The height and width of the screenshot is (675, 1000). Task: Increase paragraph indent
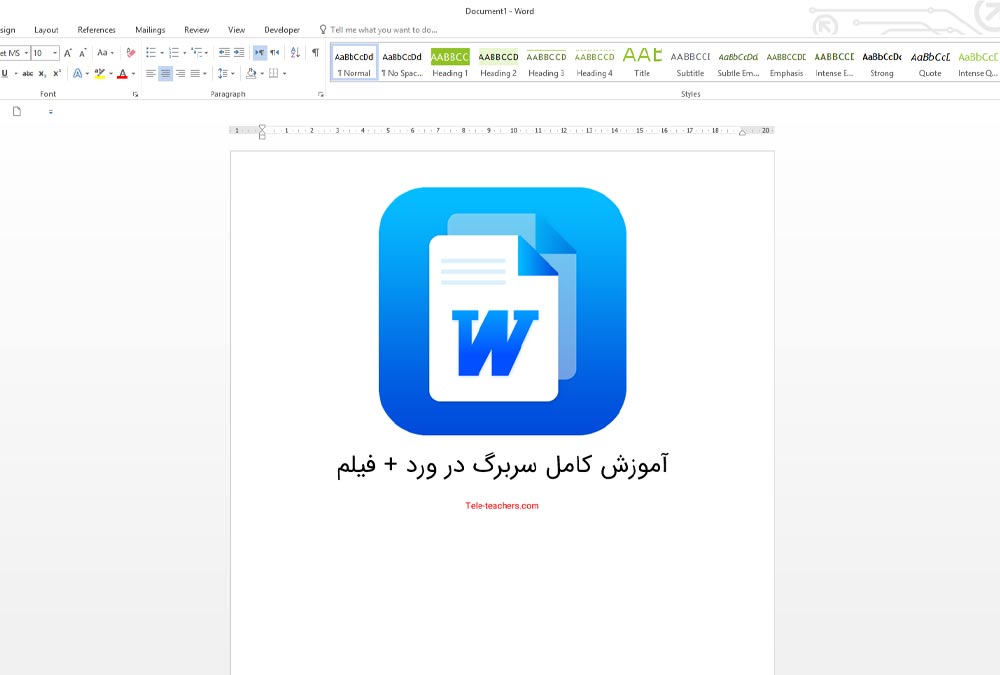tap(239, 53)
